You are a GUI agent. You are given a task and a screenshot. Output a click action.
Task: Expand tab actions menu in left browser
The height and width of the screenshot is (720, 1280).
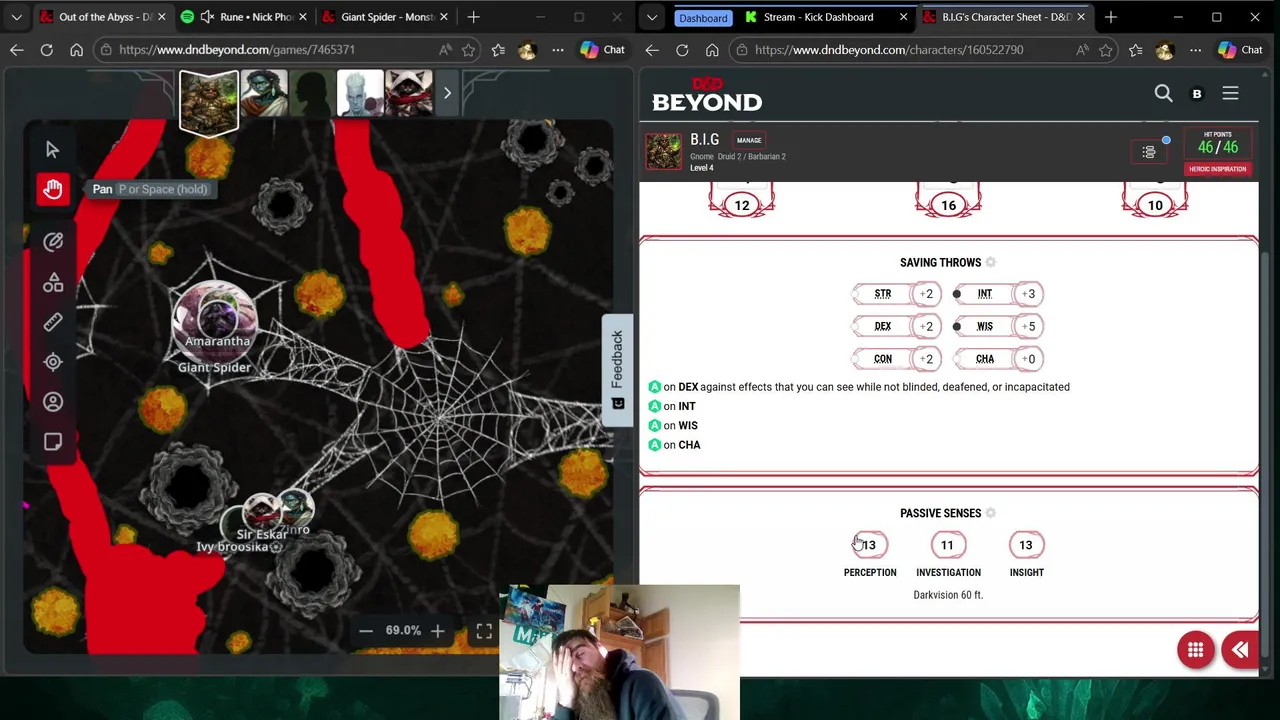16,17
